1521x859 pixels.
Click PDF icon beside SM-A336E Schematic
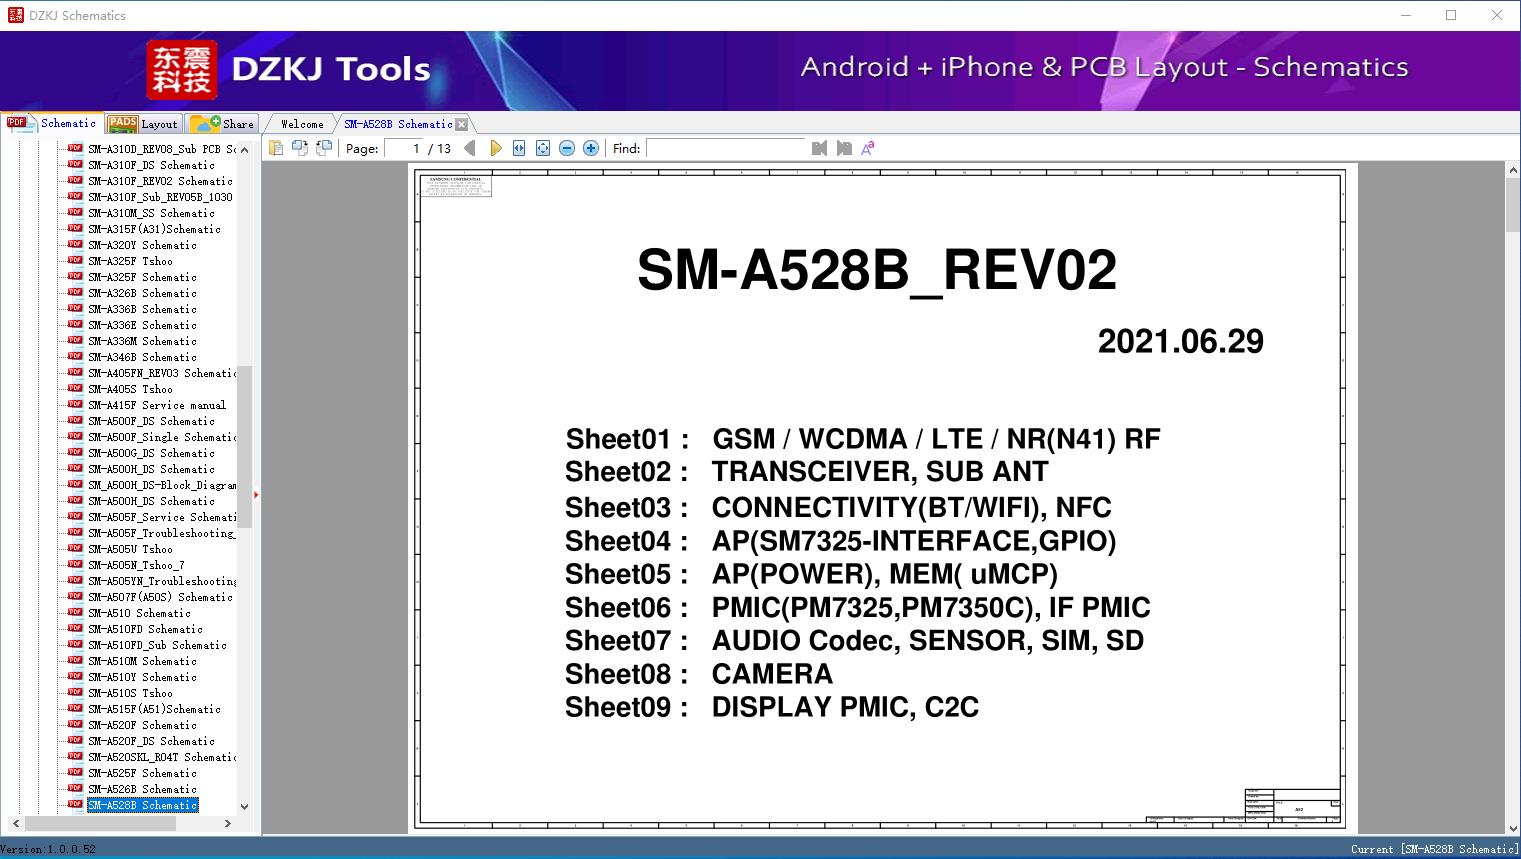coord(75,325)
